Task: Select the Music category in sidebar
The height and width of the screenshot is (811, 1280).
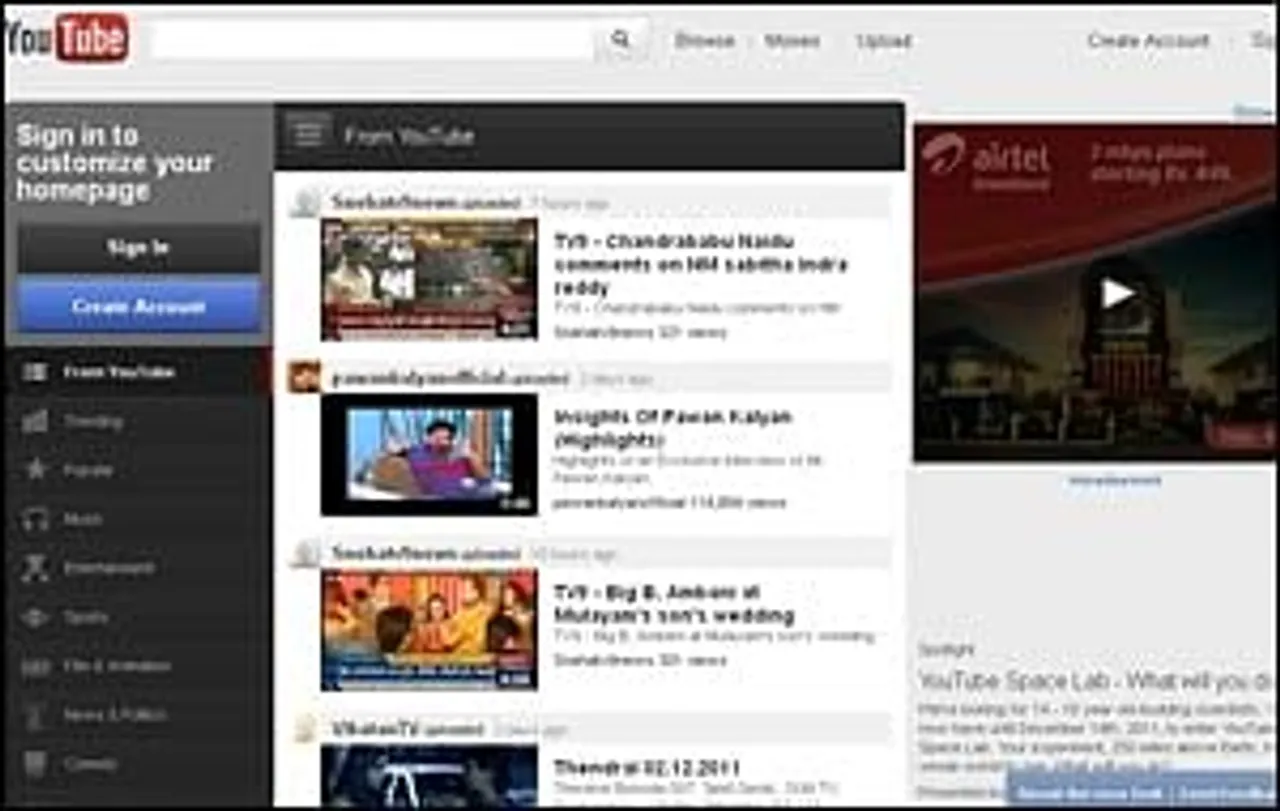Action: [138, 519]
